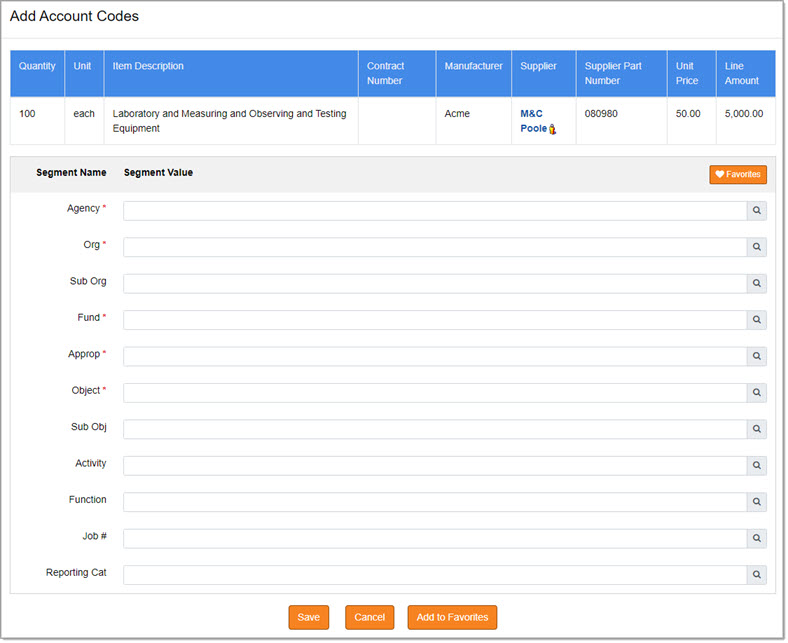This screenshot has width=788, height=643.
Task: Focus the Activity input field
Action: point(435,466)
